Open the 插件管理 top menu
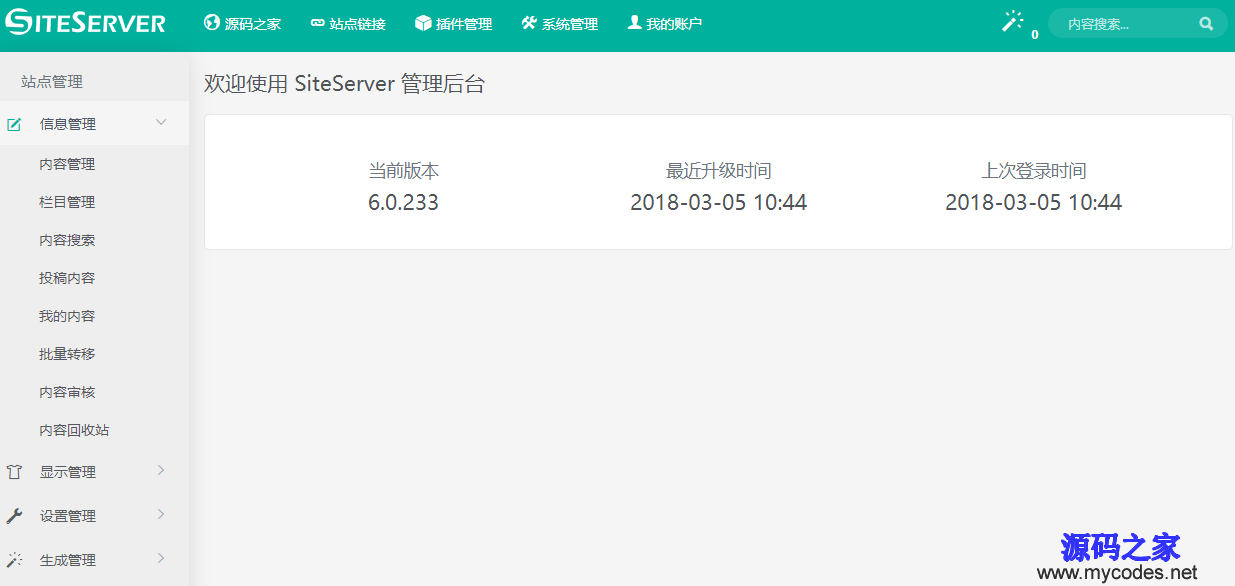The width and height of the screenshot is (1235, 586). click(x=454, y=23)
